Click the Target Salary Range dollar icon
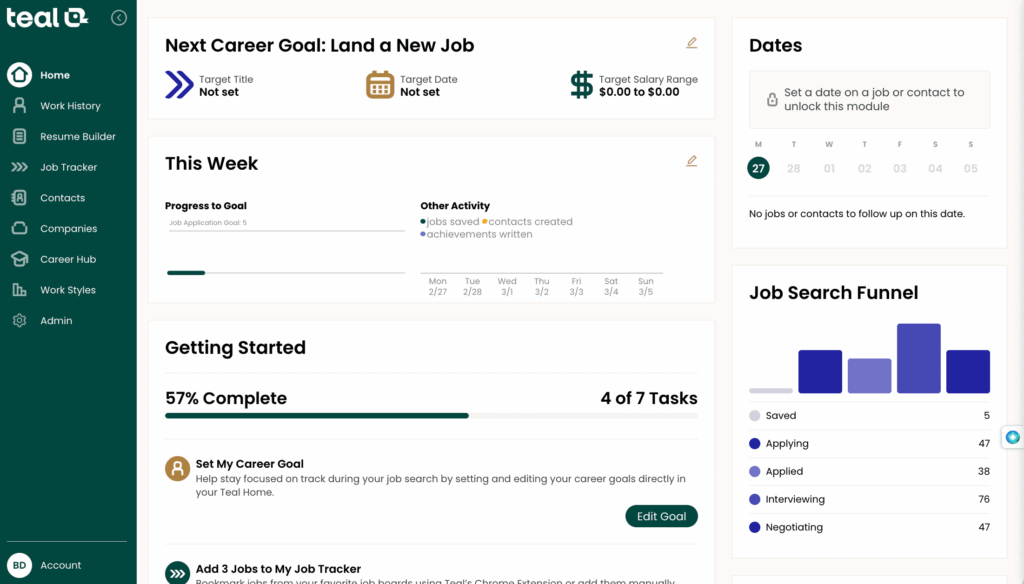The height and width of the screenshot is (584, 1024). coord(581,85)
